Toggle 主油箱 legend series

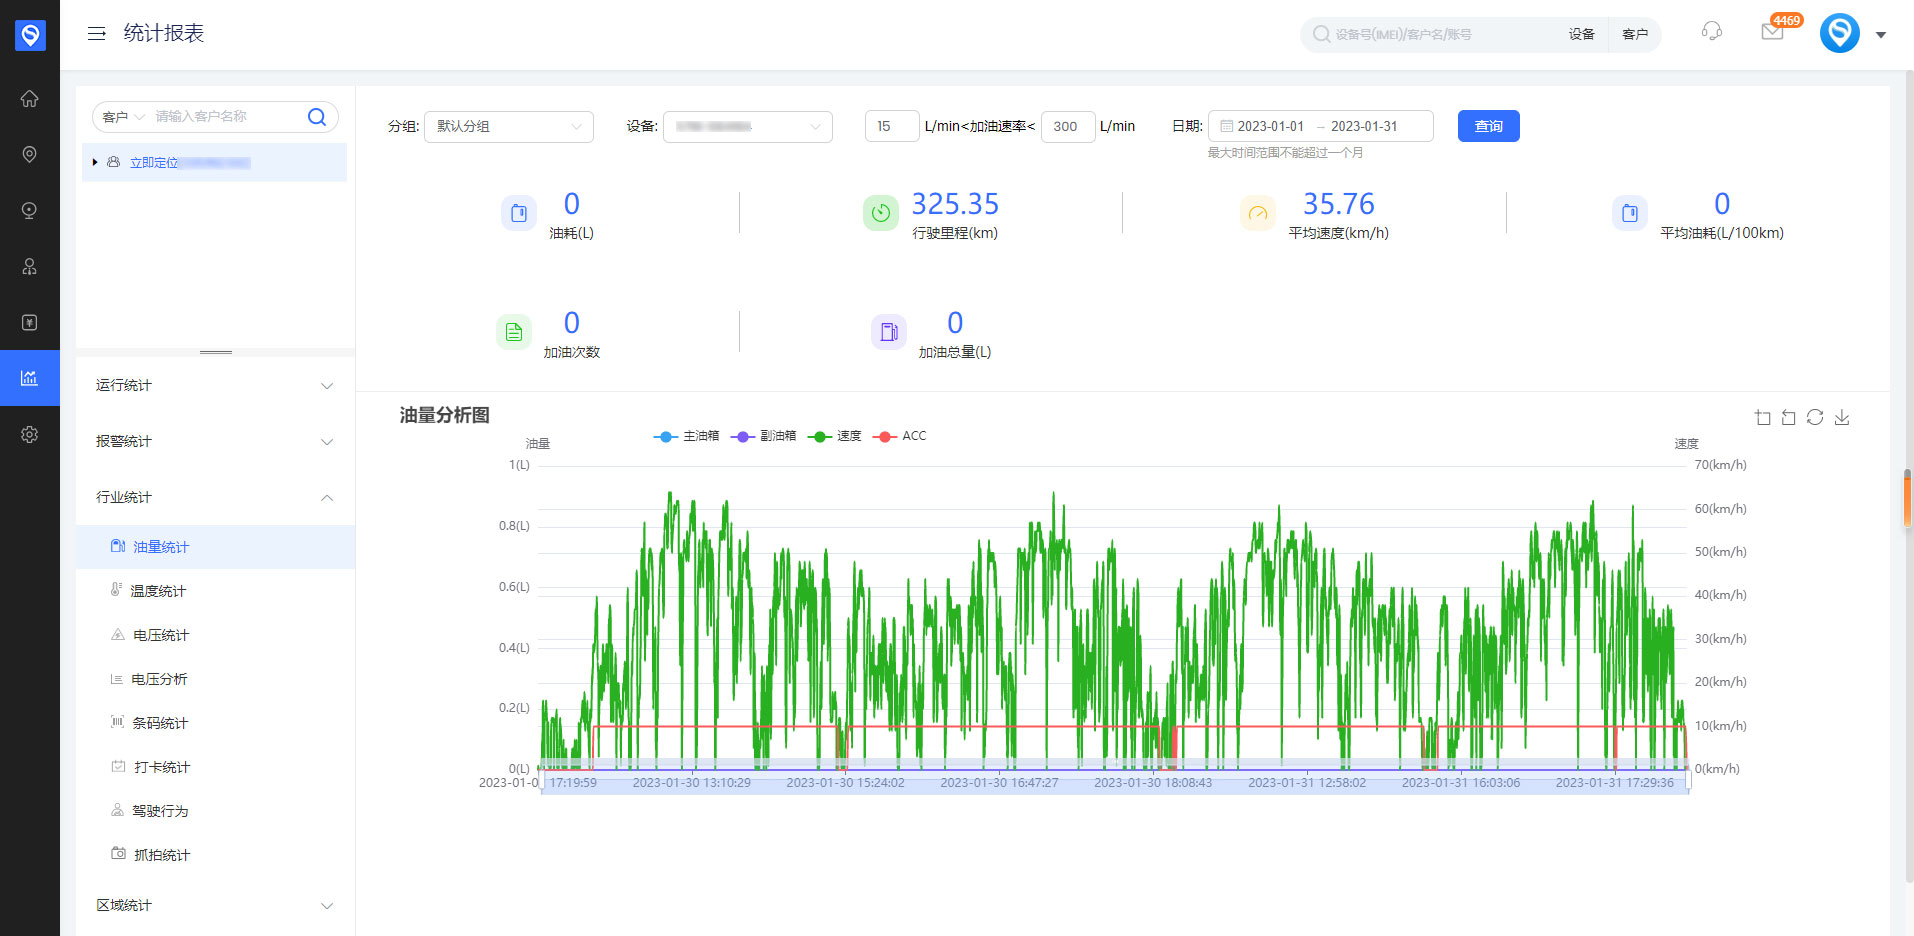pos(686,436)
